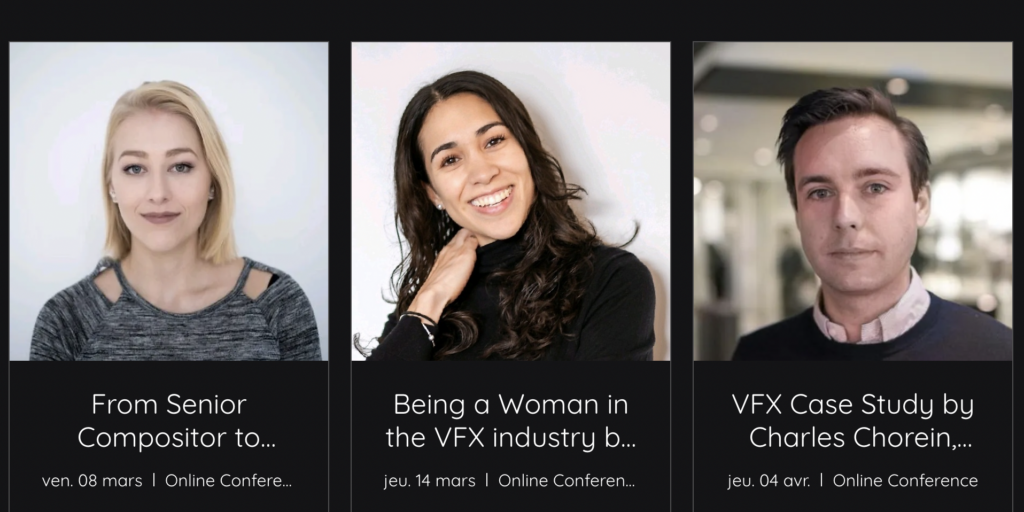Click "Online Confere…" under the Senior Compositor event
Viewport: 1024px width, 512px height.
click(228, 481)
